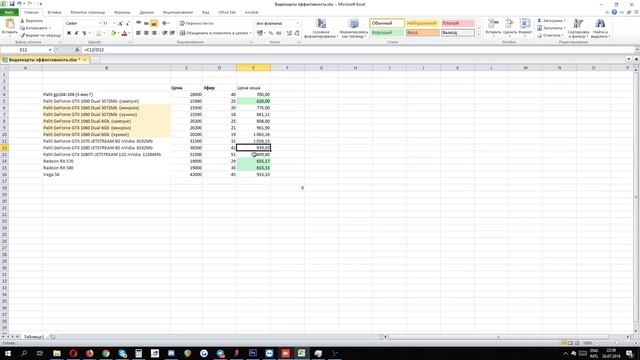Open the Windows Start menu

[7, 353]
